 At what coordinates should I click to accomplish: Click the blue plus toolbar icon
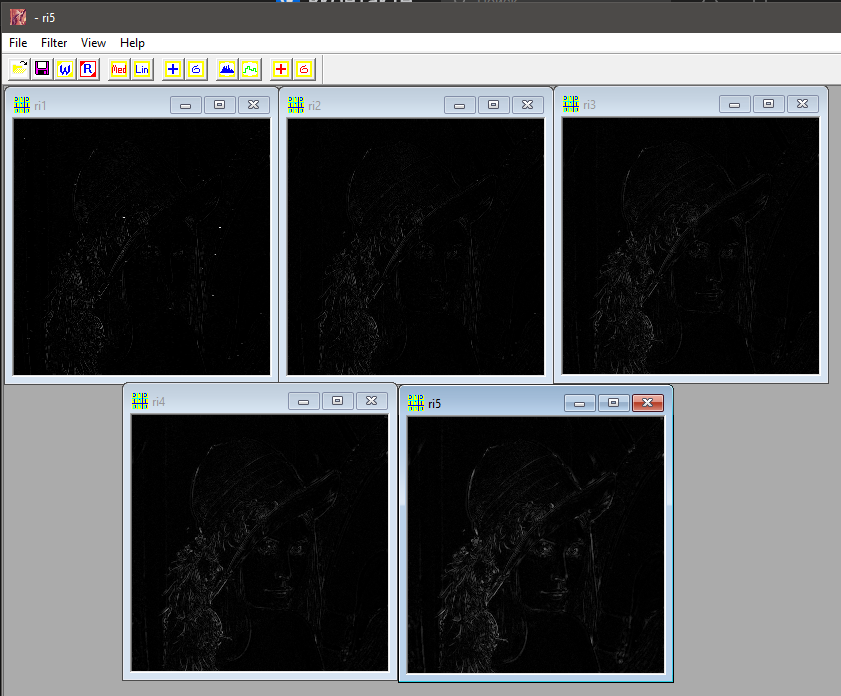click(173, 69)
